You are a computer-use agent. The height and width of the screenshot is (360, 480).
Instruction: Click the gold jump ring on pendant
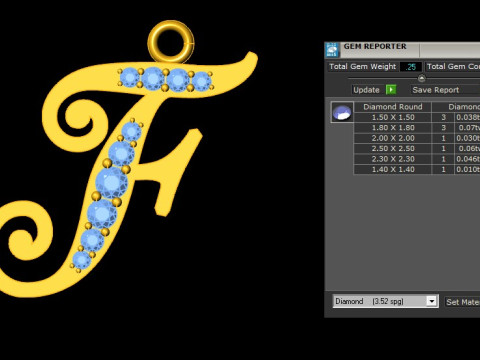click(171, 42)
